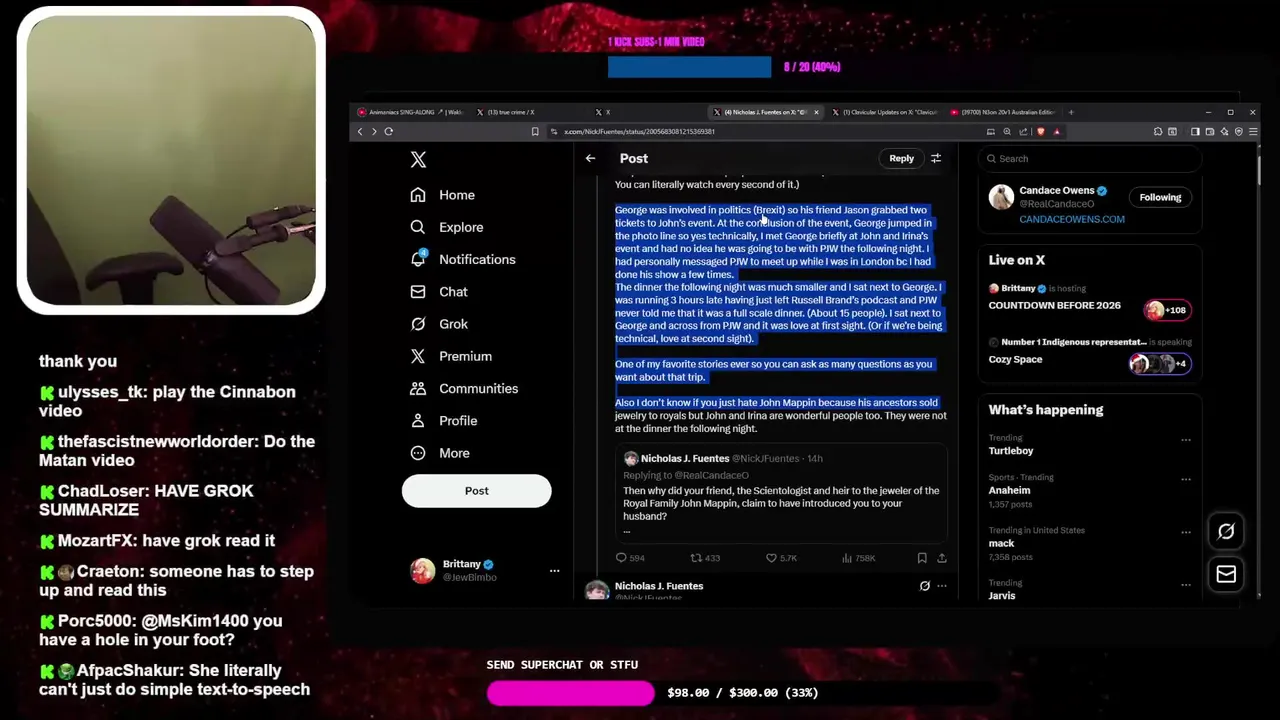This screenshot has height=720, width=1280.
Task: Open more options for Anaheim trend
Action: point(1186,479)
